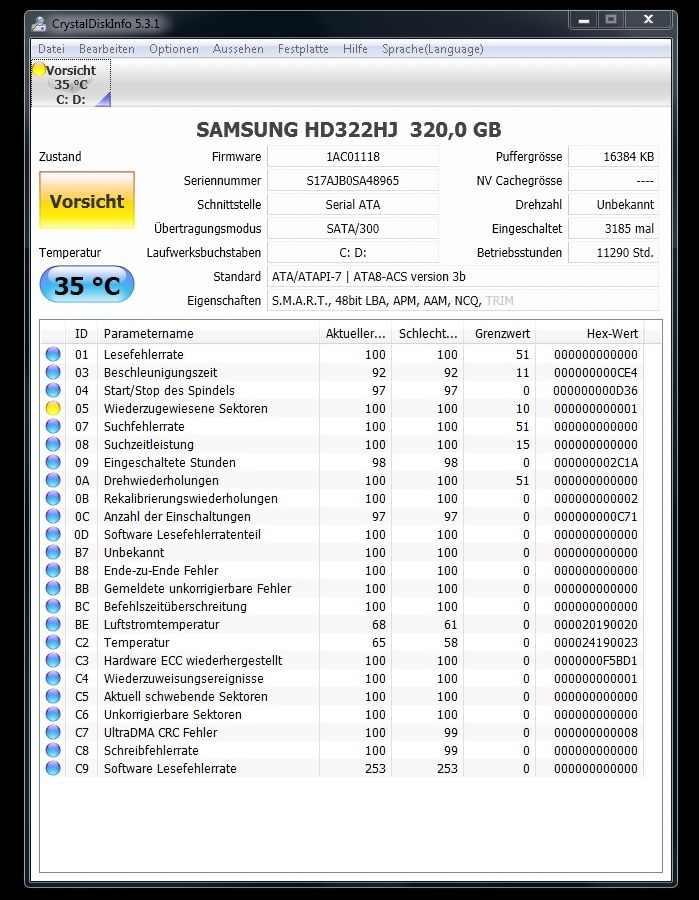The width and height of the screenshot is (699, 900).
Task: Click the Grenzwert column header
Action: point(499,333)
